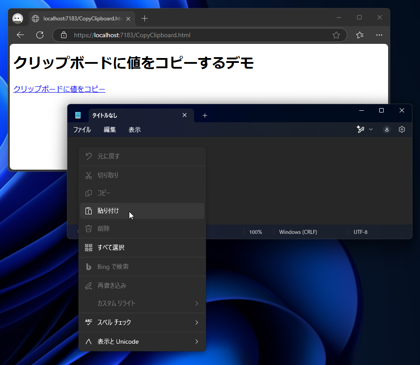
Task: Expand the Copilot dropdown chevron in Notepad
Action: [371, 129]
